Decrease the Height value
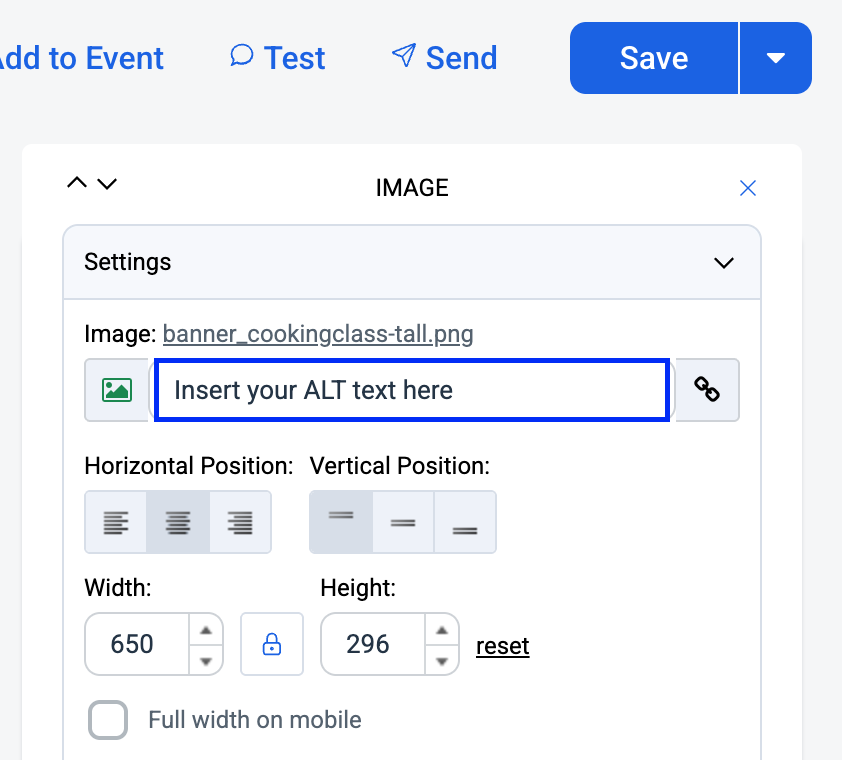Screen dimensions: 842x760 point(441,660)
